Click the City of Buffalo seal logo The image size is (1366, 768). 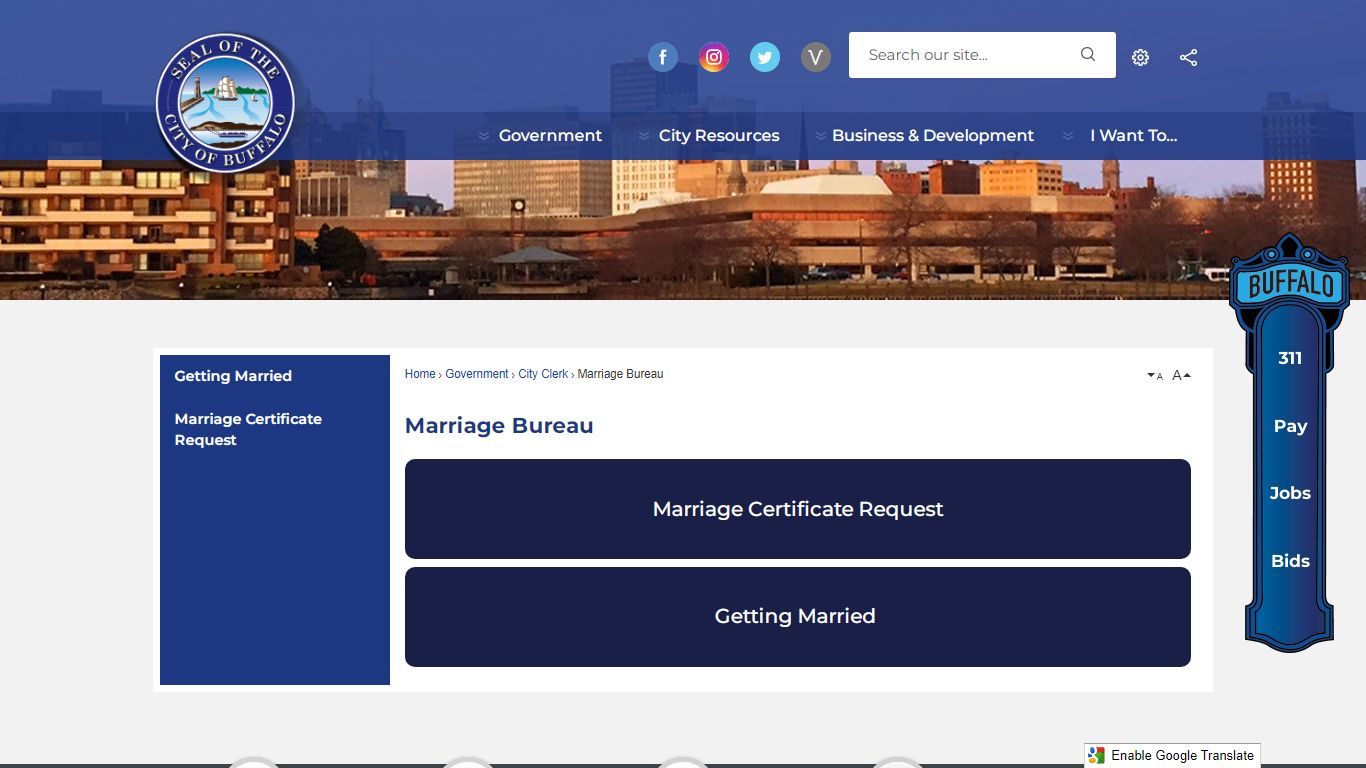pos(225,103)
